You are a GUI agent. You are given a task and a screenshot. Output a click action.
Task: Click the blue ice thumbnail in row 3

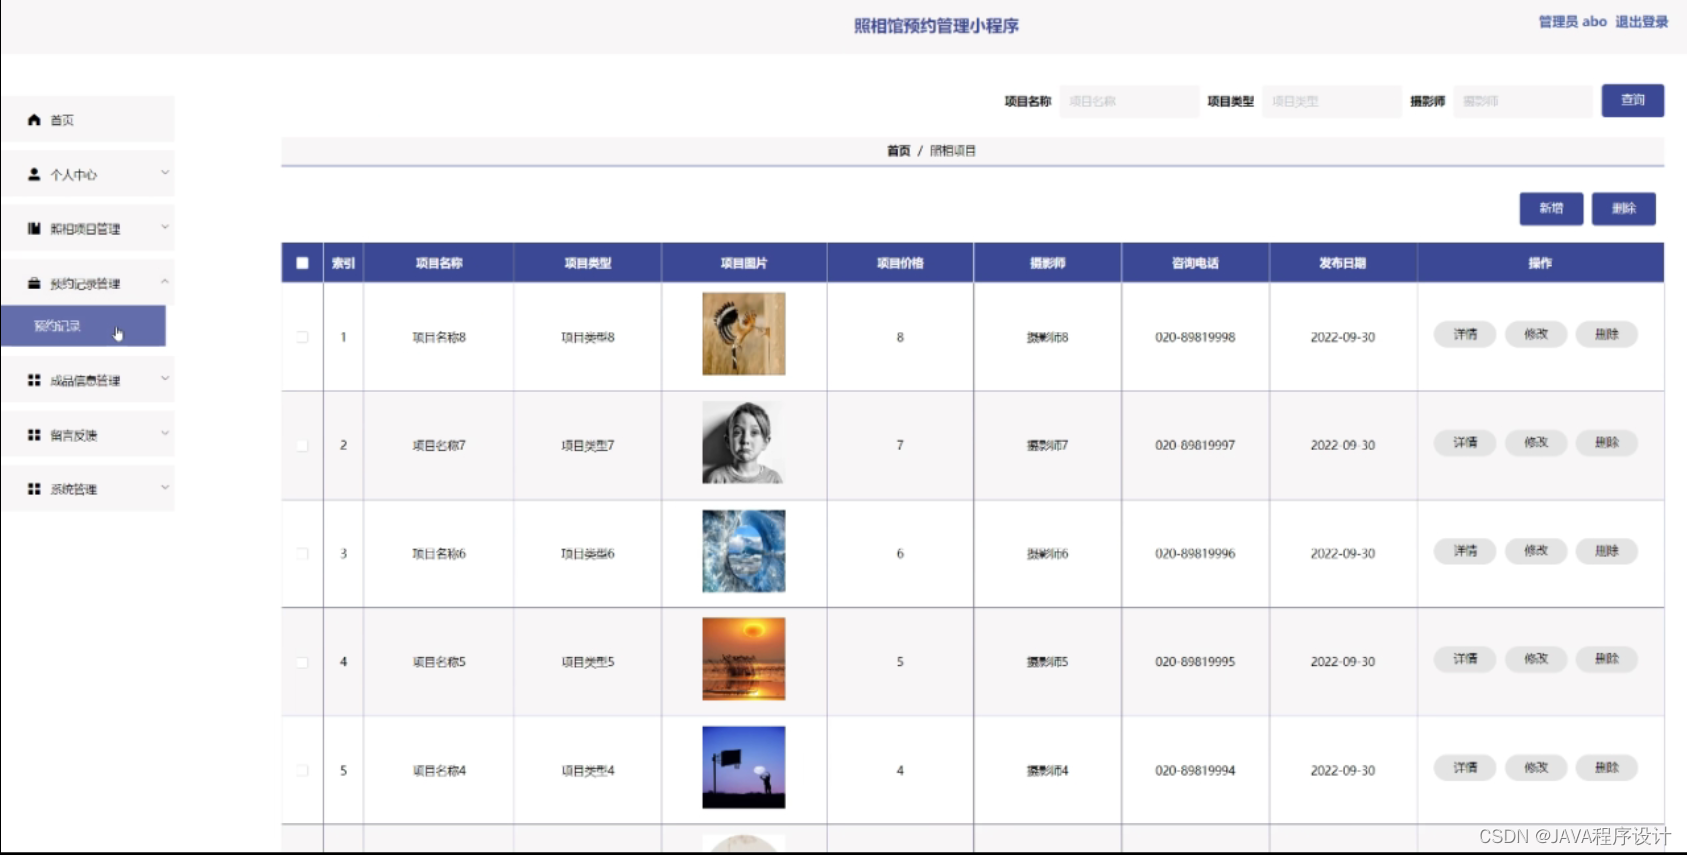pos(744,551)
